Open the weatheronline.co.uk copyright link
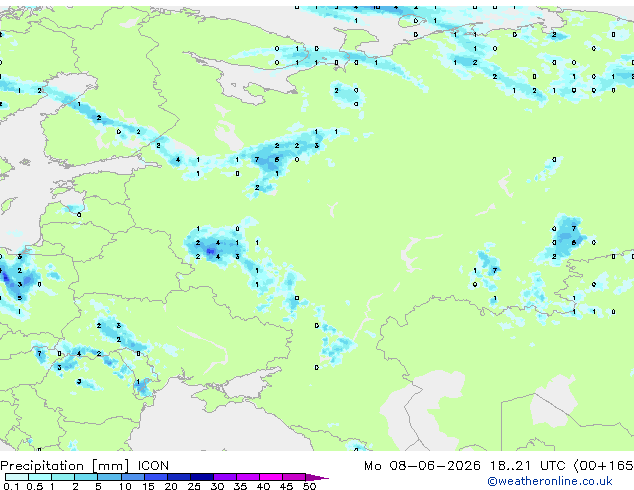The height and width of the screenshot is (490, 634). click(x=550, y=481)
